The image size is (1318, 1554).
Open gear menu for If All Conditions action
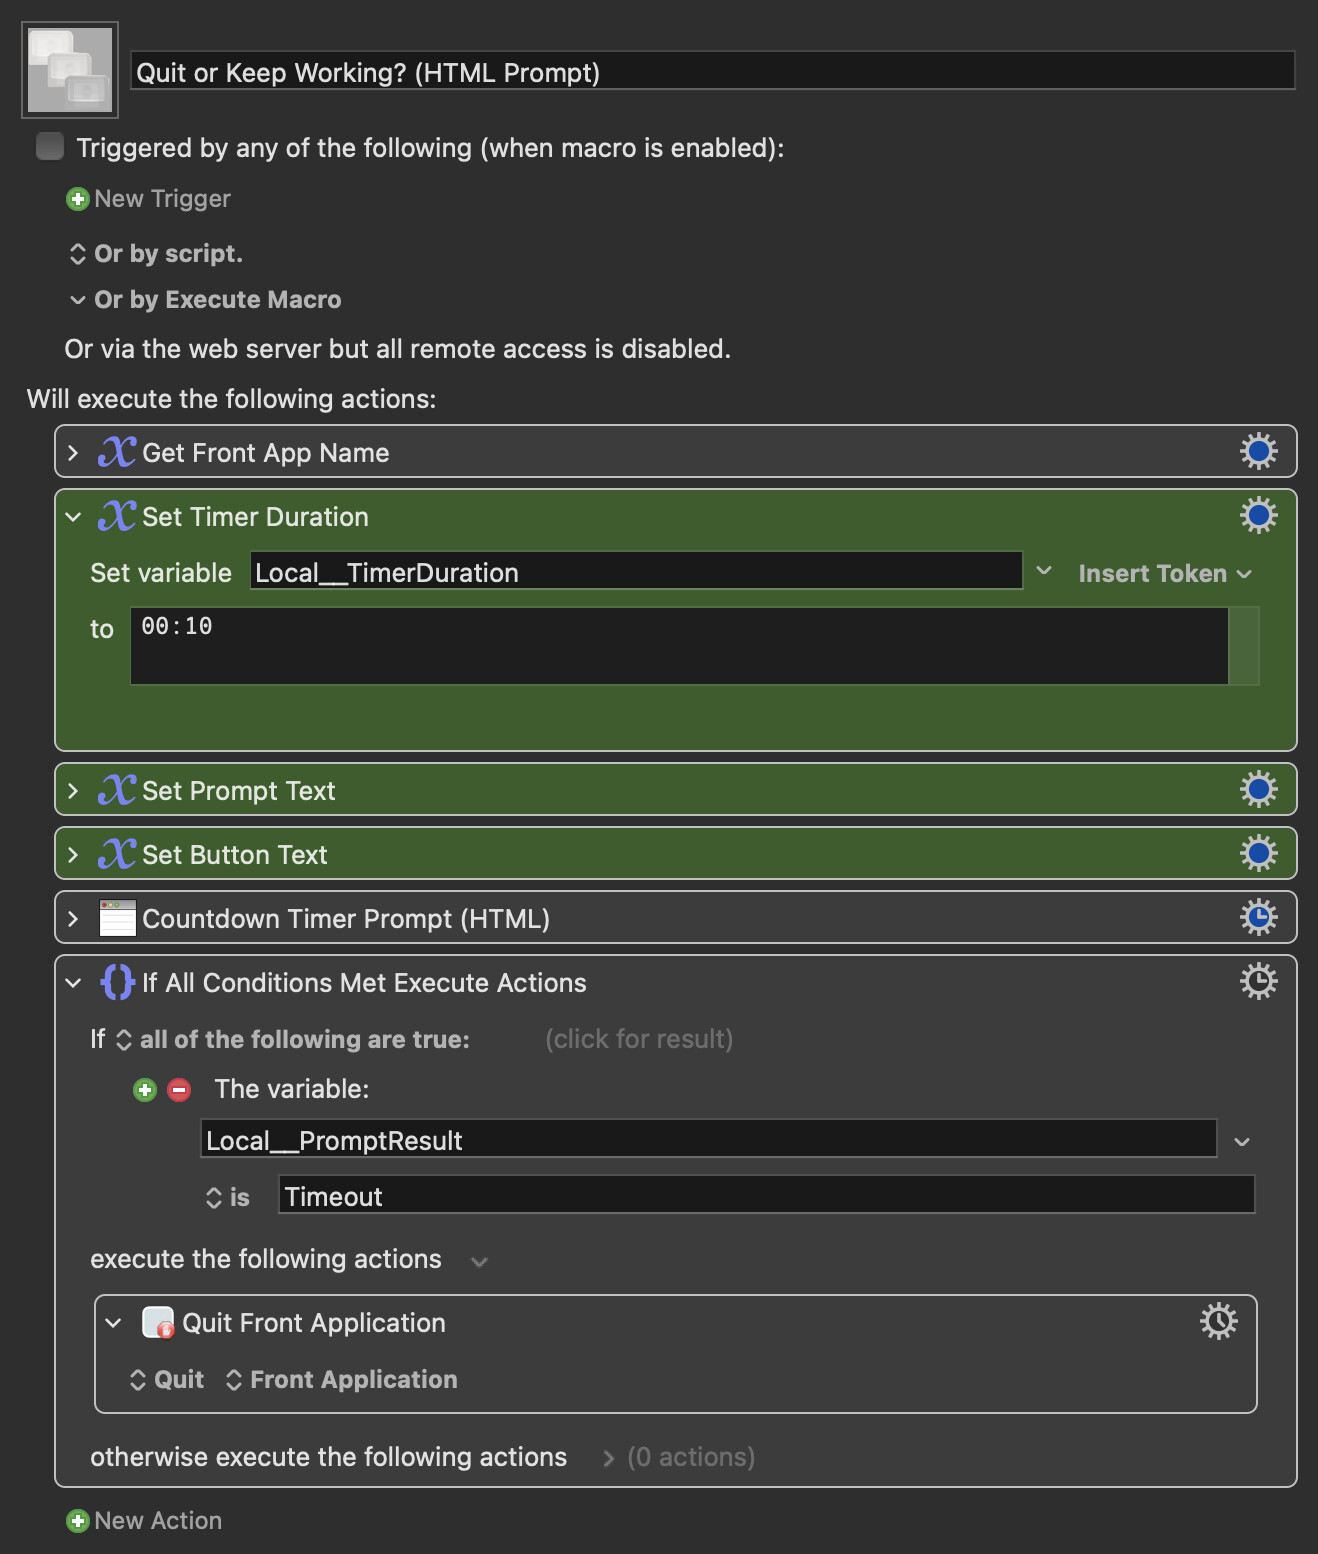pyautogui.click(x=1258, y=982)
